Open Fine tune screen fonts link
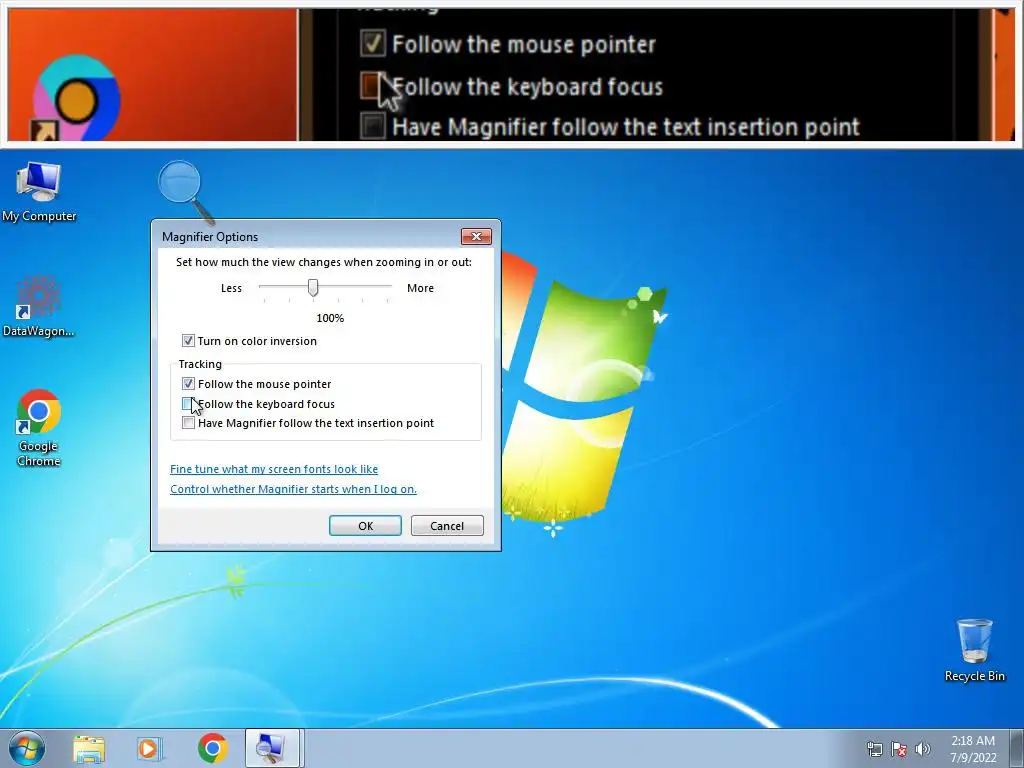This screenshot has height=768, width=1024. point(274,469)
